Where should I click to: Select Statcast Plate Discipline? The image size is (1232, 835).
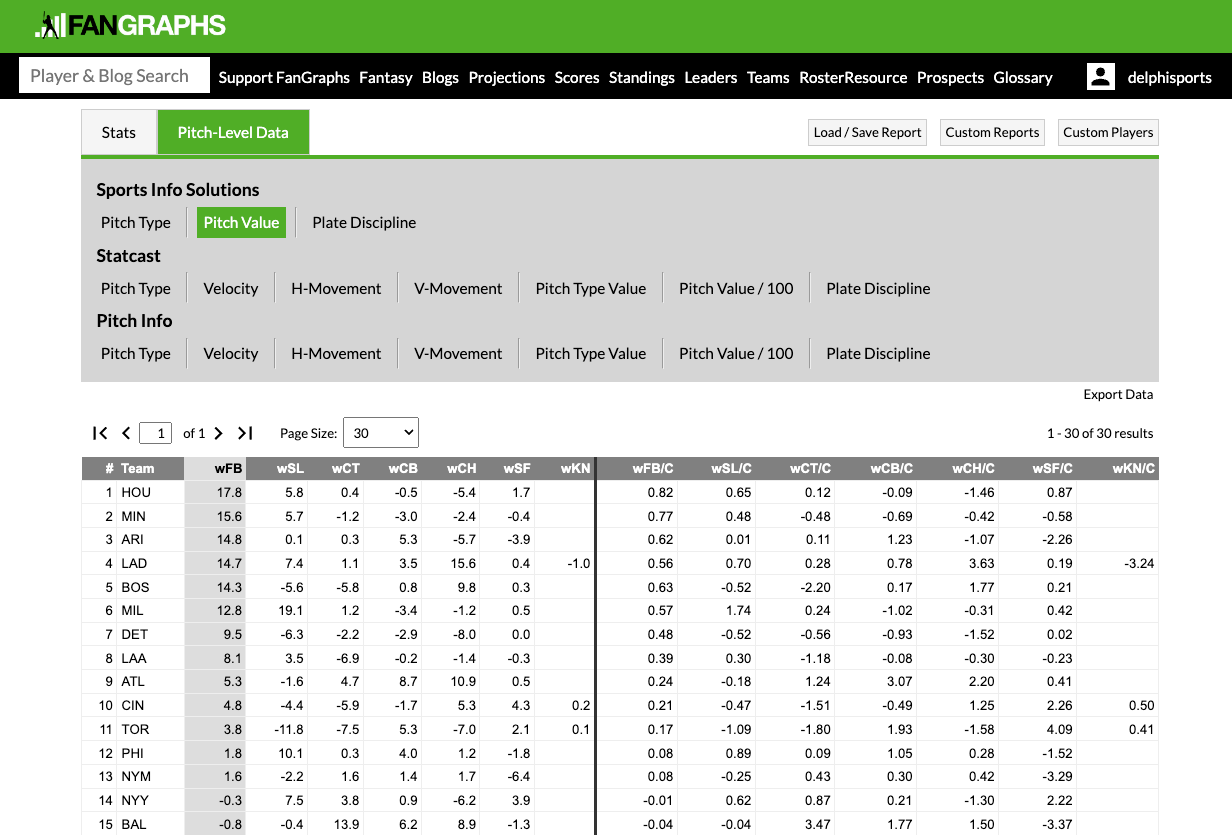(x=878, y=288)
